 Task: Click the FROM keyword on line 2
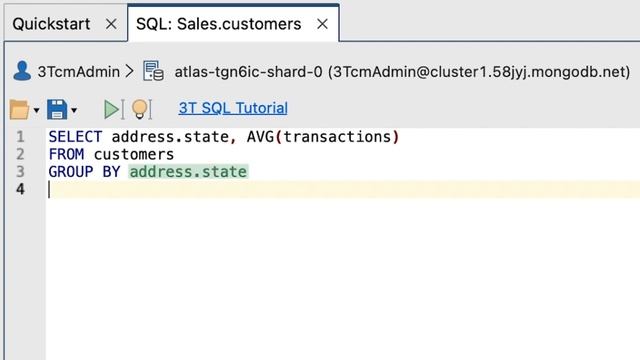(x=66, y=154)
